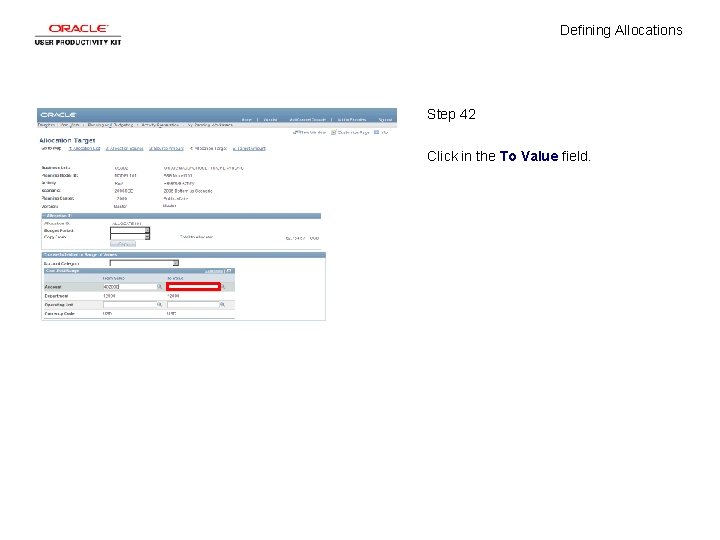Click the Customize link in grid header
The image size is (720, 540).
tap(214, 271)
